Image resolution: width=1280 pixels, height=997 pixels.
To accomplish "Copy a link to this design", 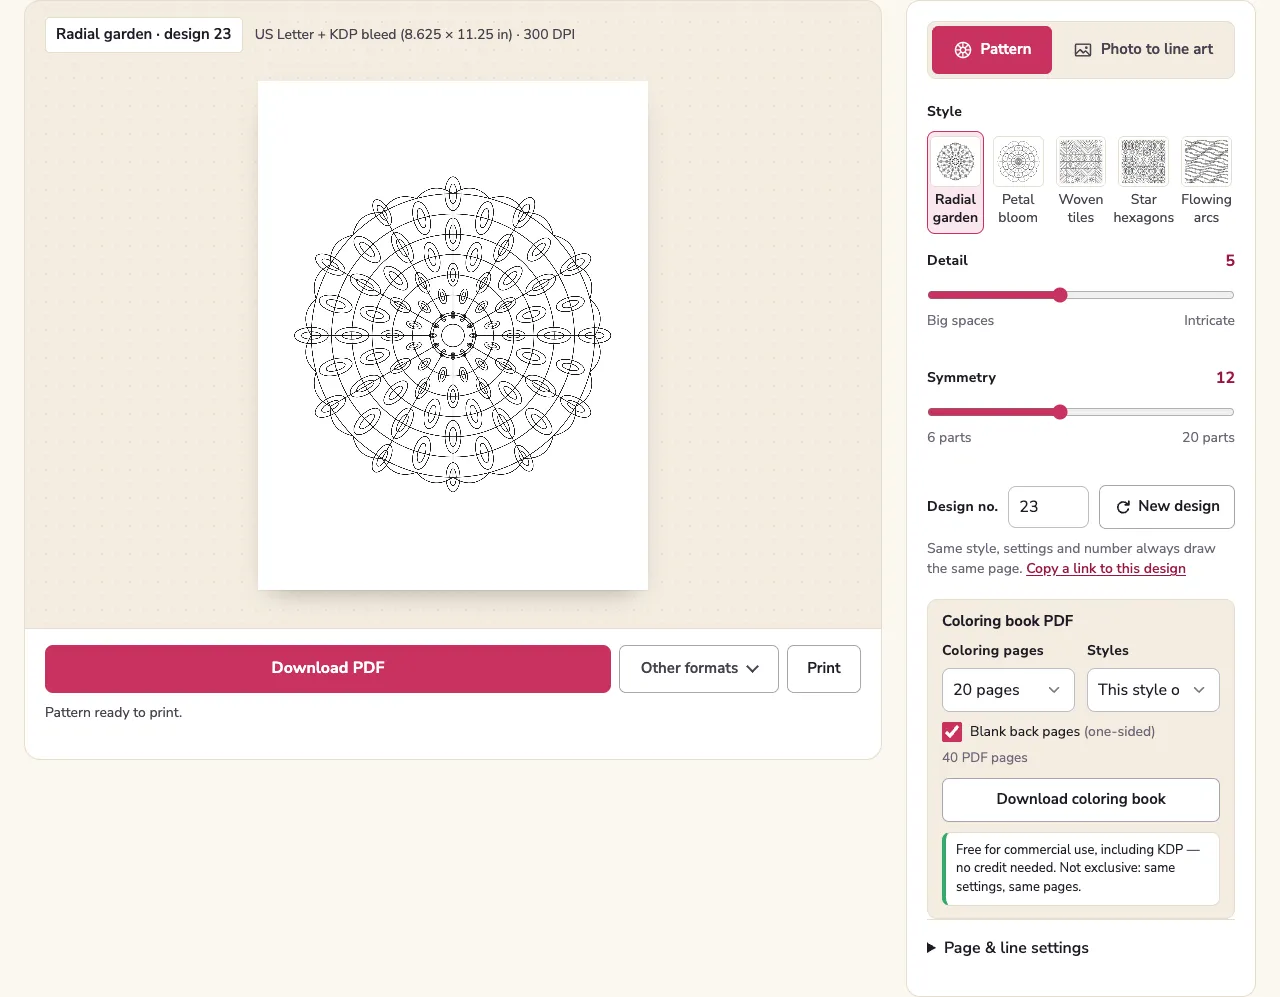I will pyautogui.click(x=1106, y=568).
